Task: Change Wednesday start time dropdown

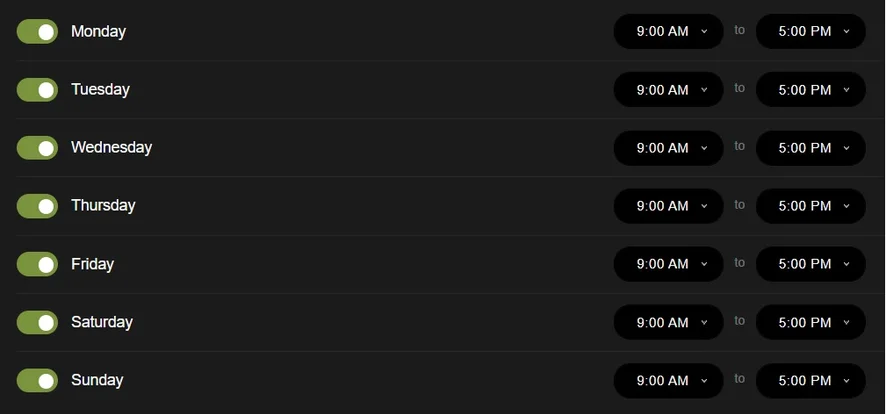Action: click(x=668, y=148)
